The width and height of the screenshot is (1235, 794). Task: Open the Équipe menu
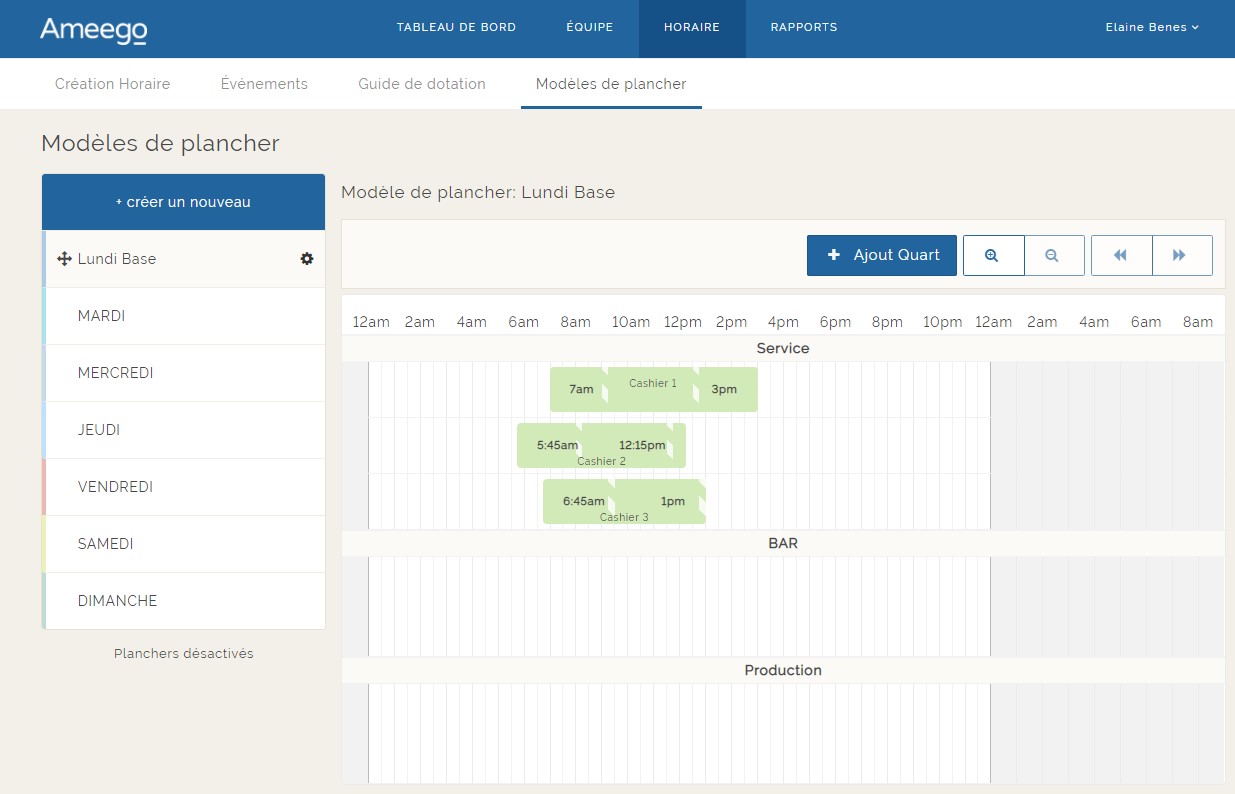tap(589, 28)
